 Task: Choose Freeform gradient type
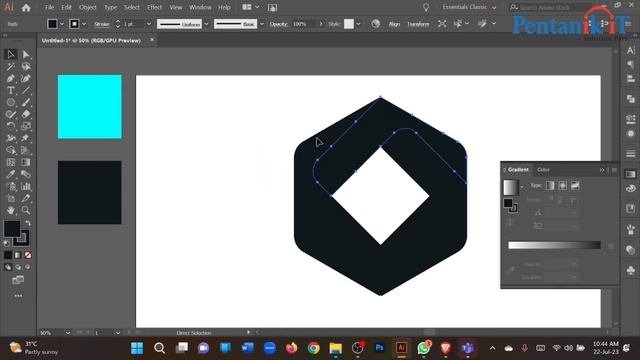[x=575, y=186]
